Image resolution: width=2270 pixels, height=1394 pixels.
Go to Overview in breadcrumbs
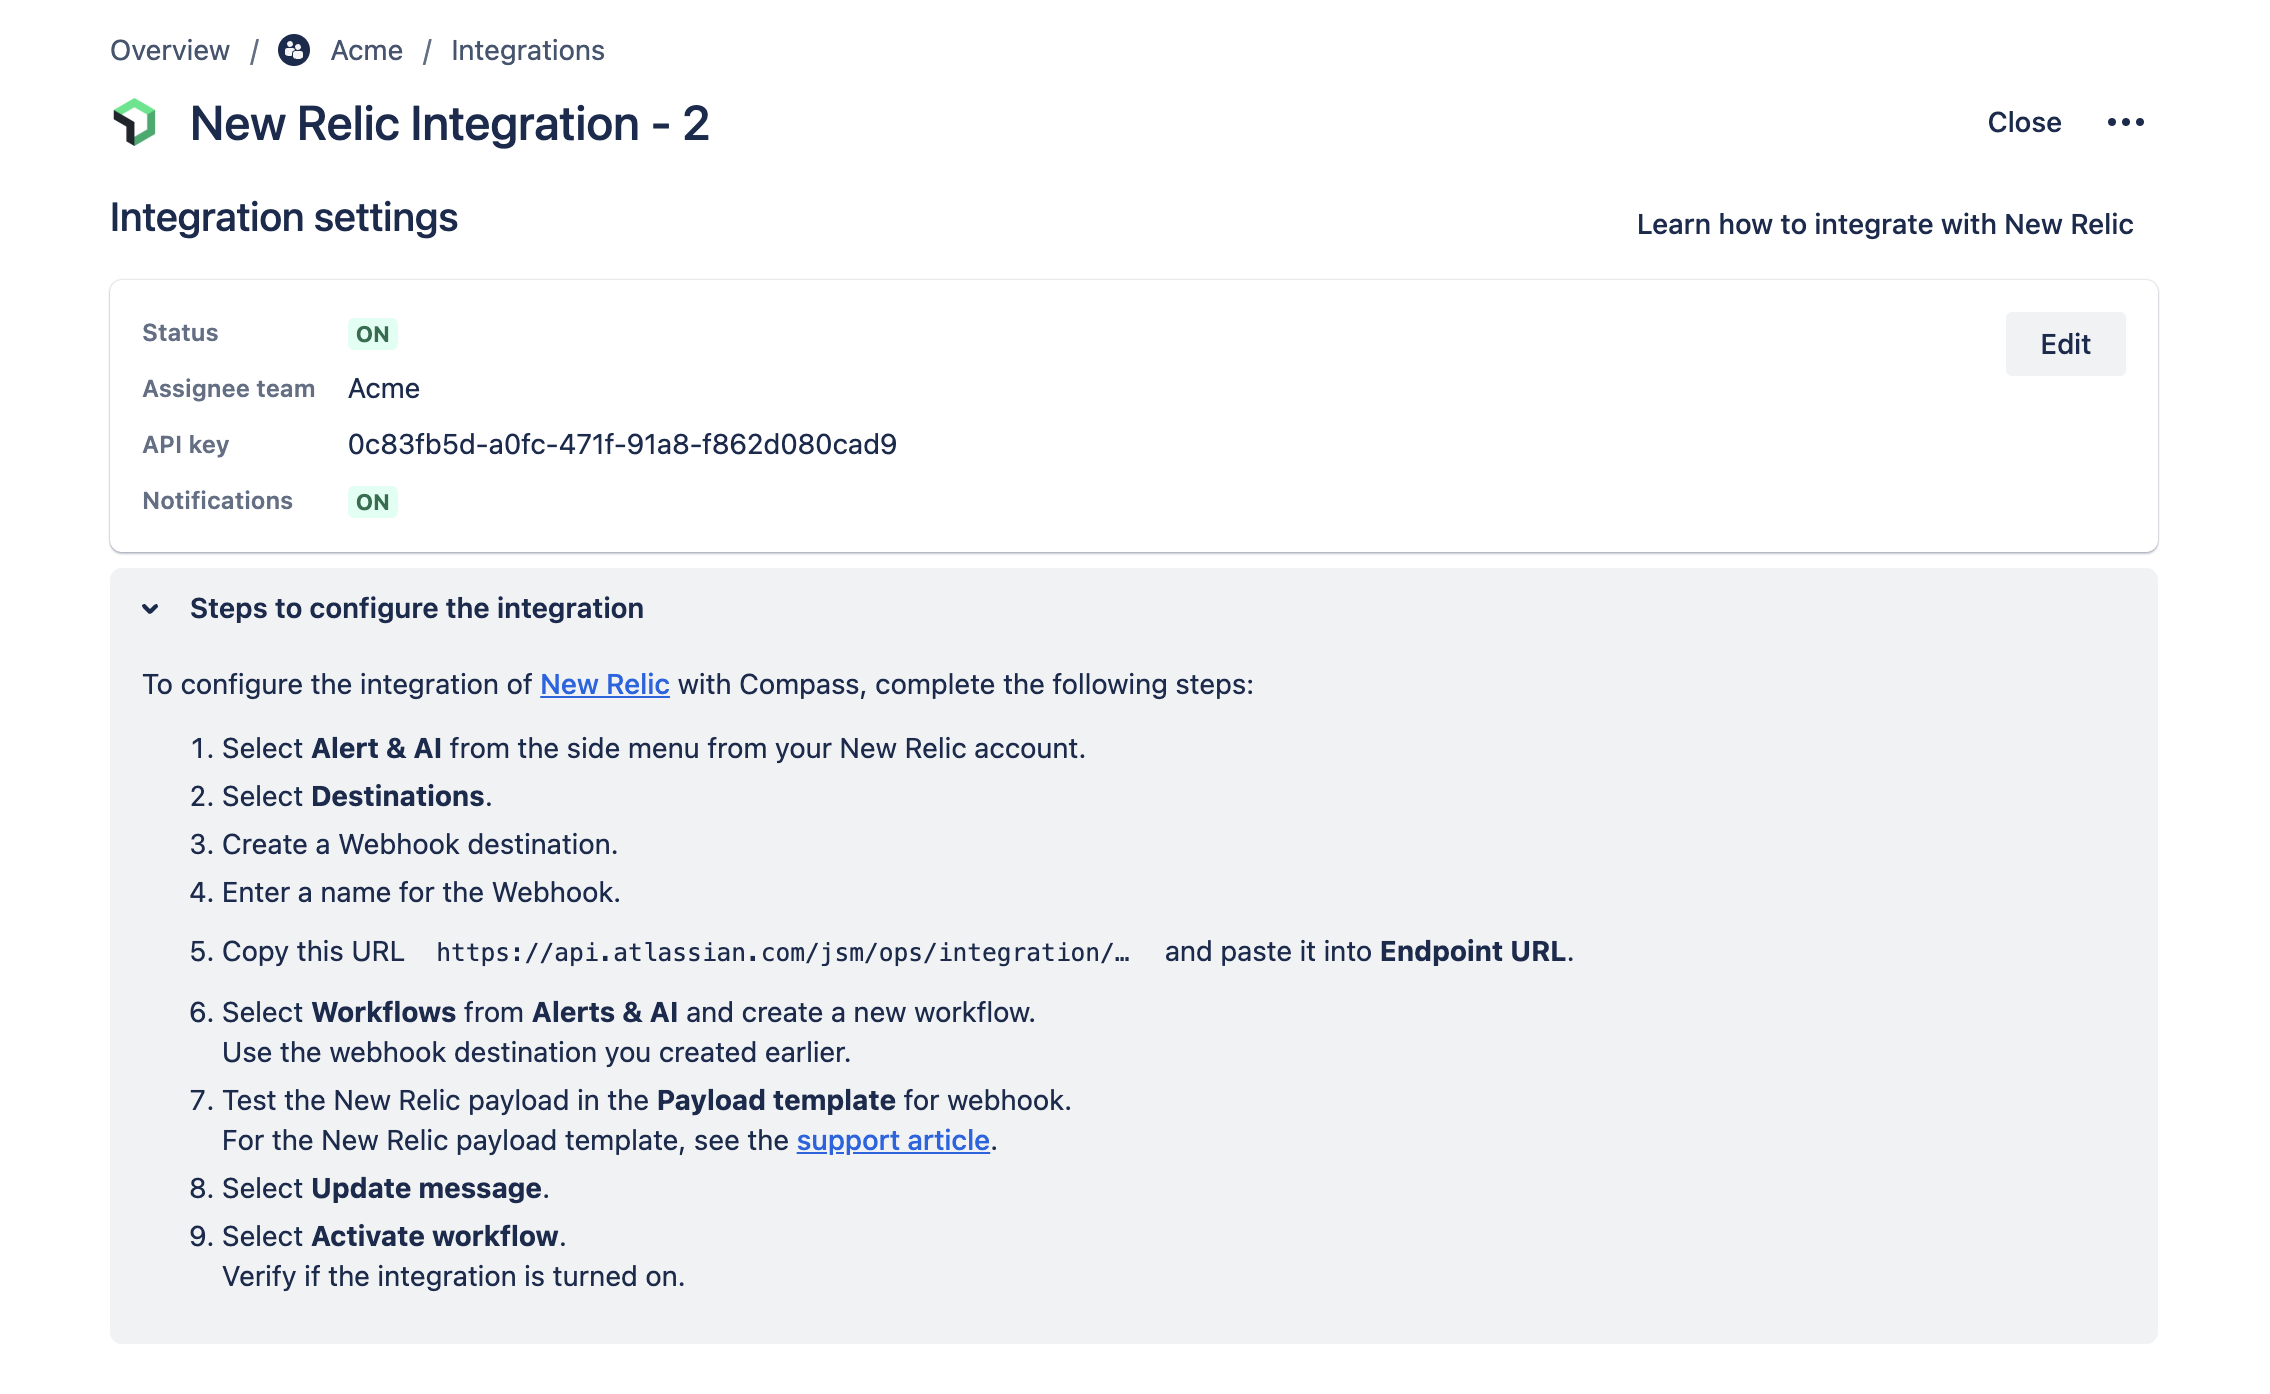(x=170, y=50)
